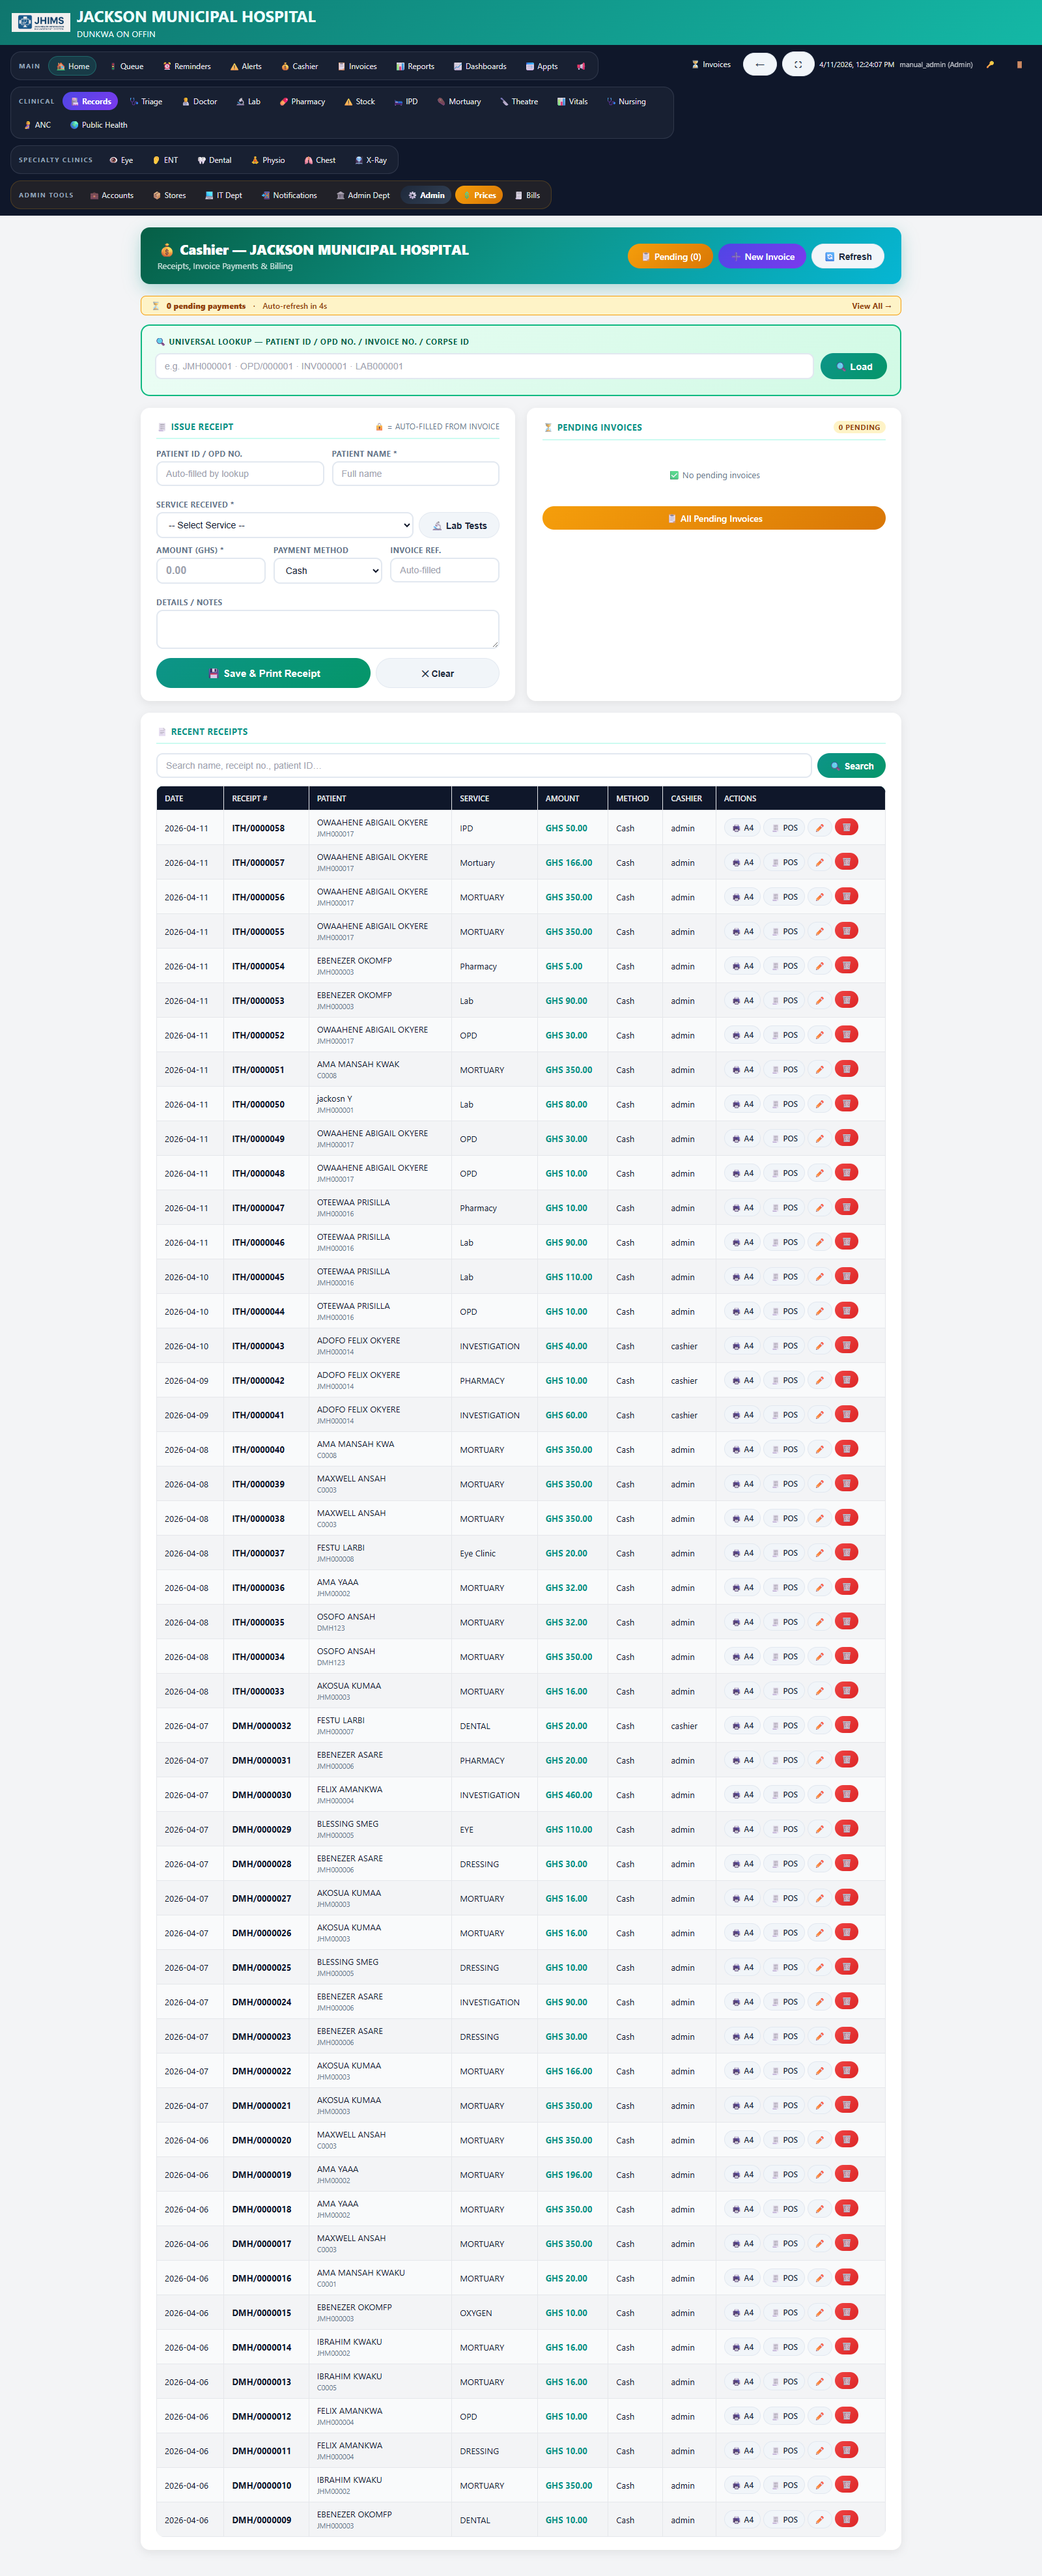Delete receipt ITH/0000058 using the trash icon

pos(846,827)
